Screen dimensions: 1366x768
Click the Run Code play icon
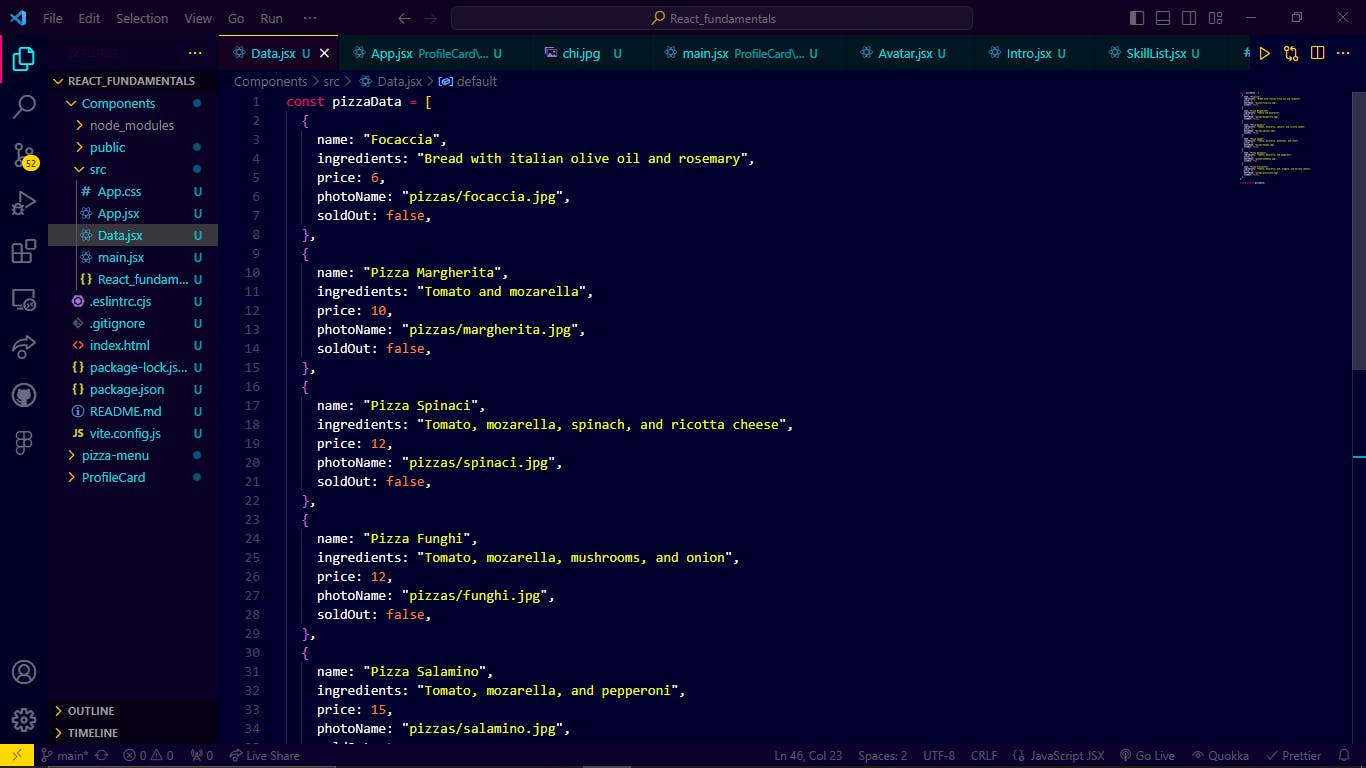[x=1265, y=53]
